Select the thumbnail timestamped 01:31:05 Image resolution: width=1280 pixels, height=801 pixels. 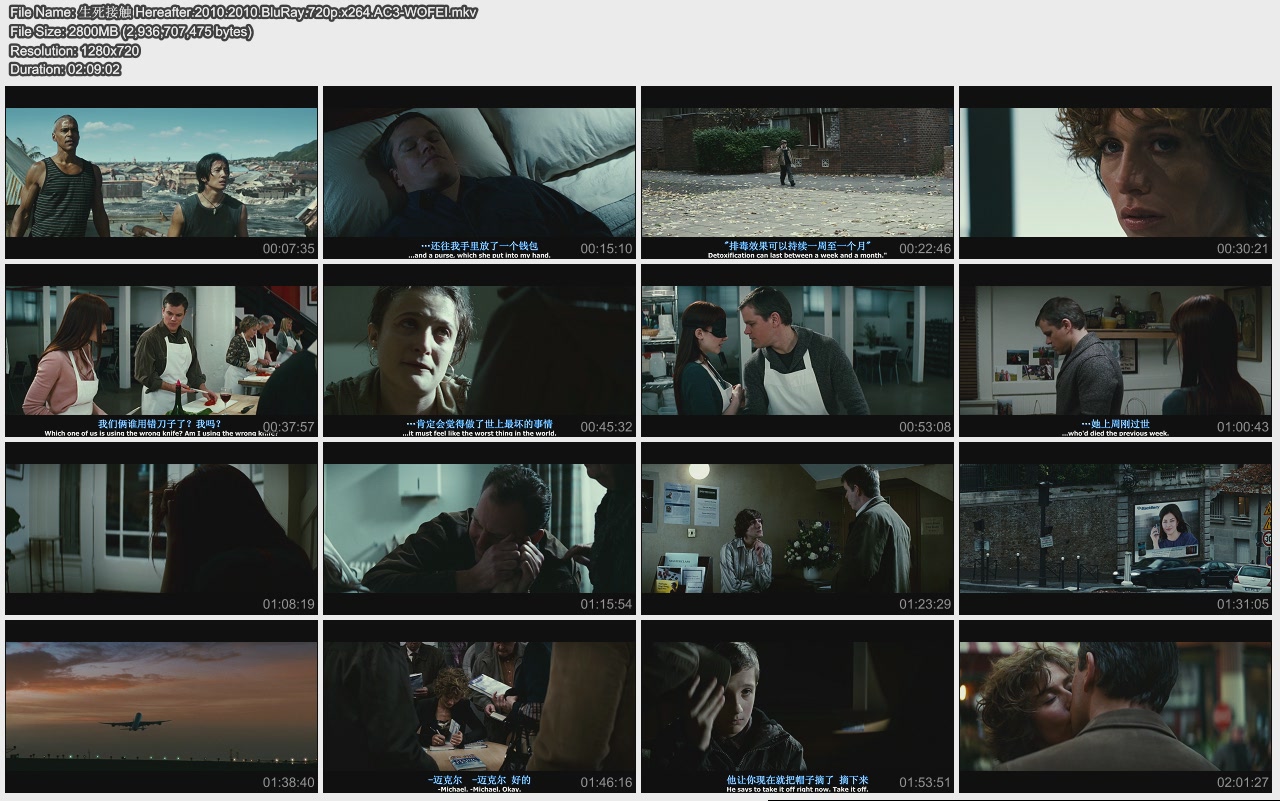1115,528
